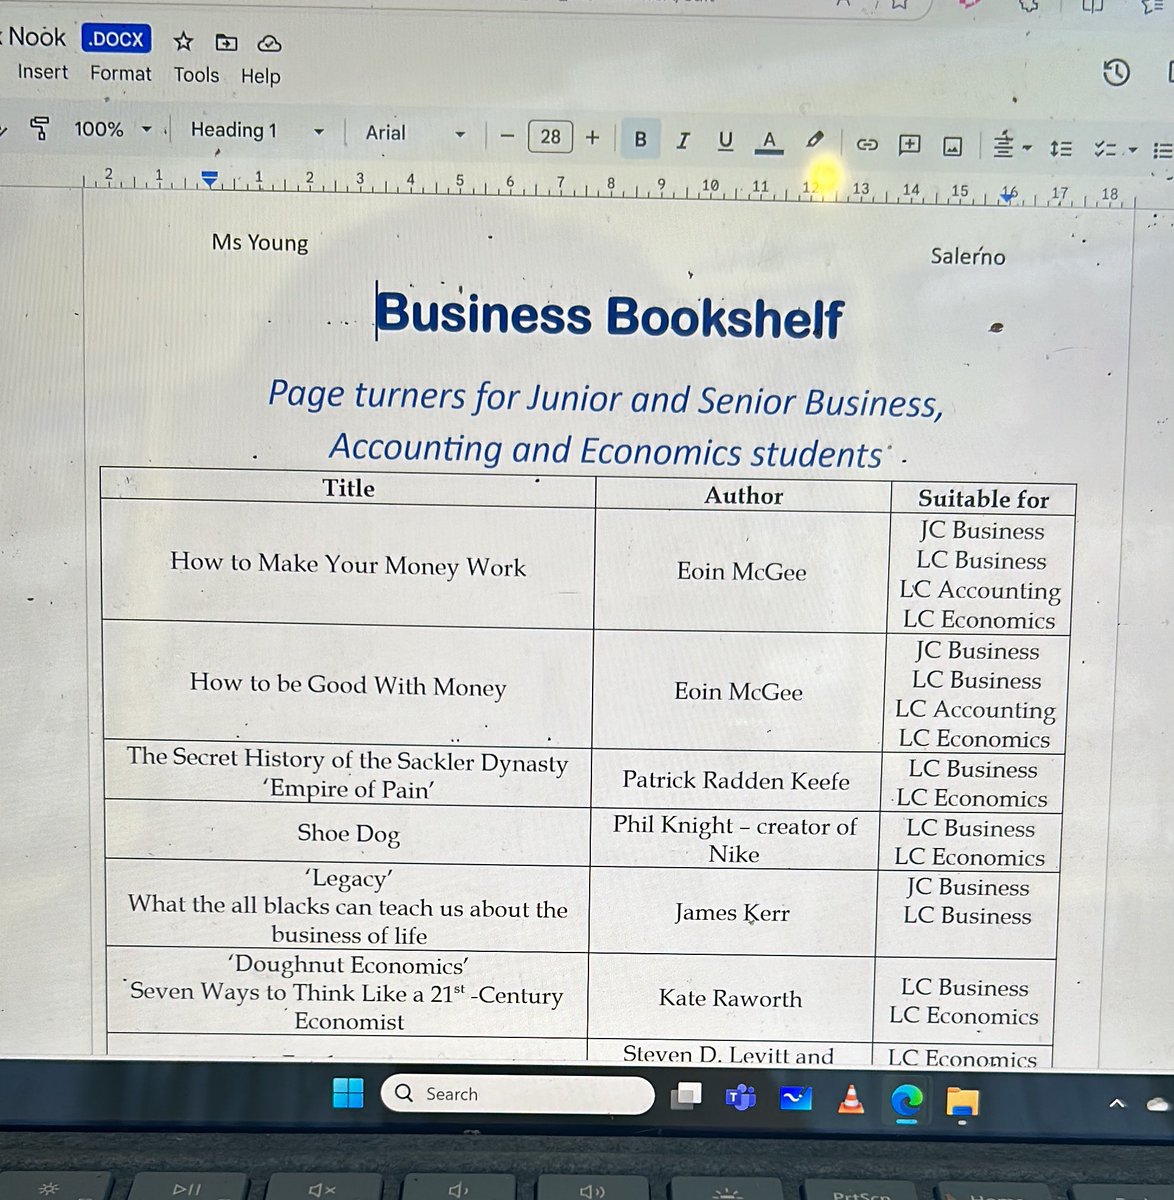Click the 'James Kerr' author cell
This screenshot has height=1200, width=1174.
click(x=732, y=912)
